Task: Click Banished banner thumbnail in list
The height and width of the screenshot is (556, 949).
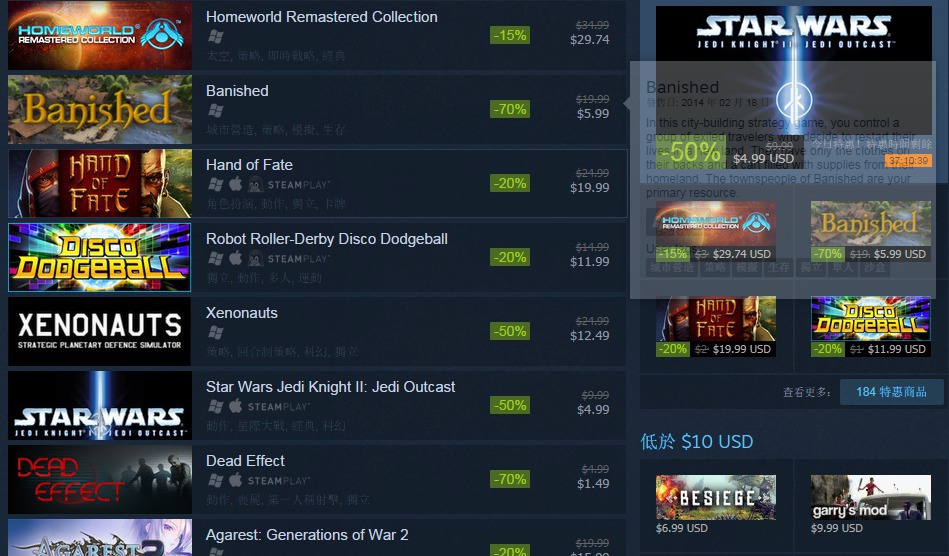Action: (x=100, y=110)
